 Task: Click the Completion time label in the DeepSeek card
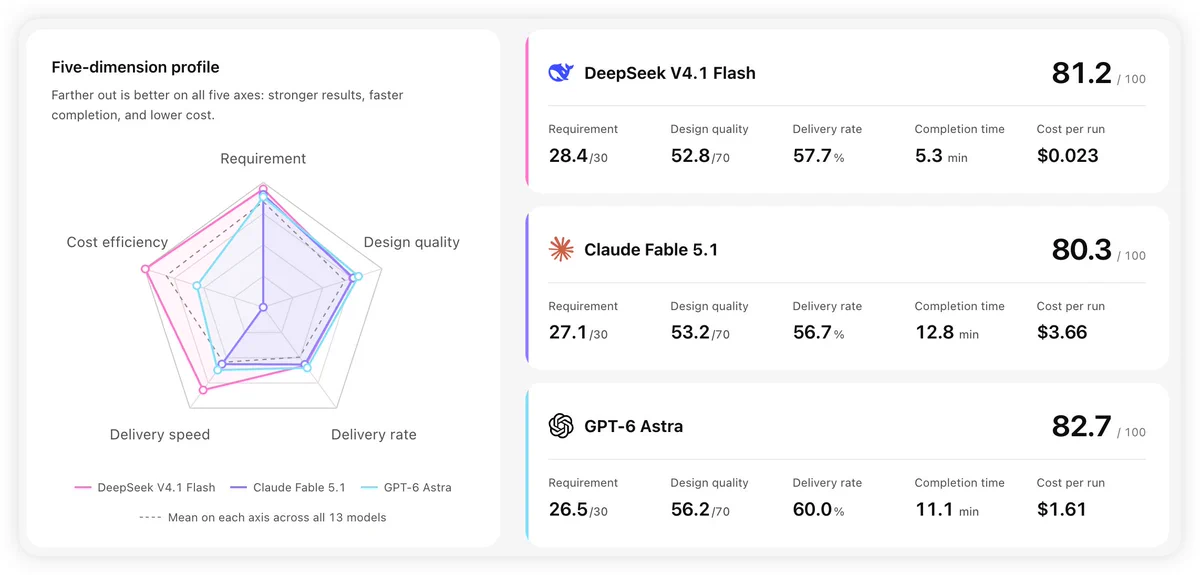click(960, 129)
